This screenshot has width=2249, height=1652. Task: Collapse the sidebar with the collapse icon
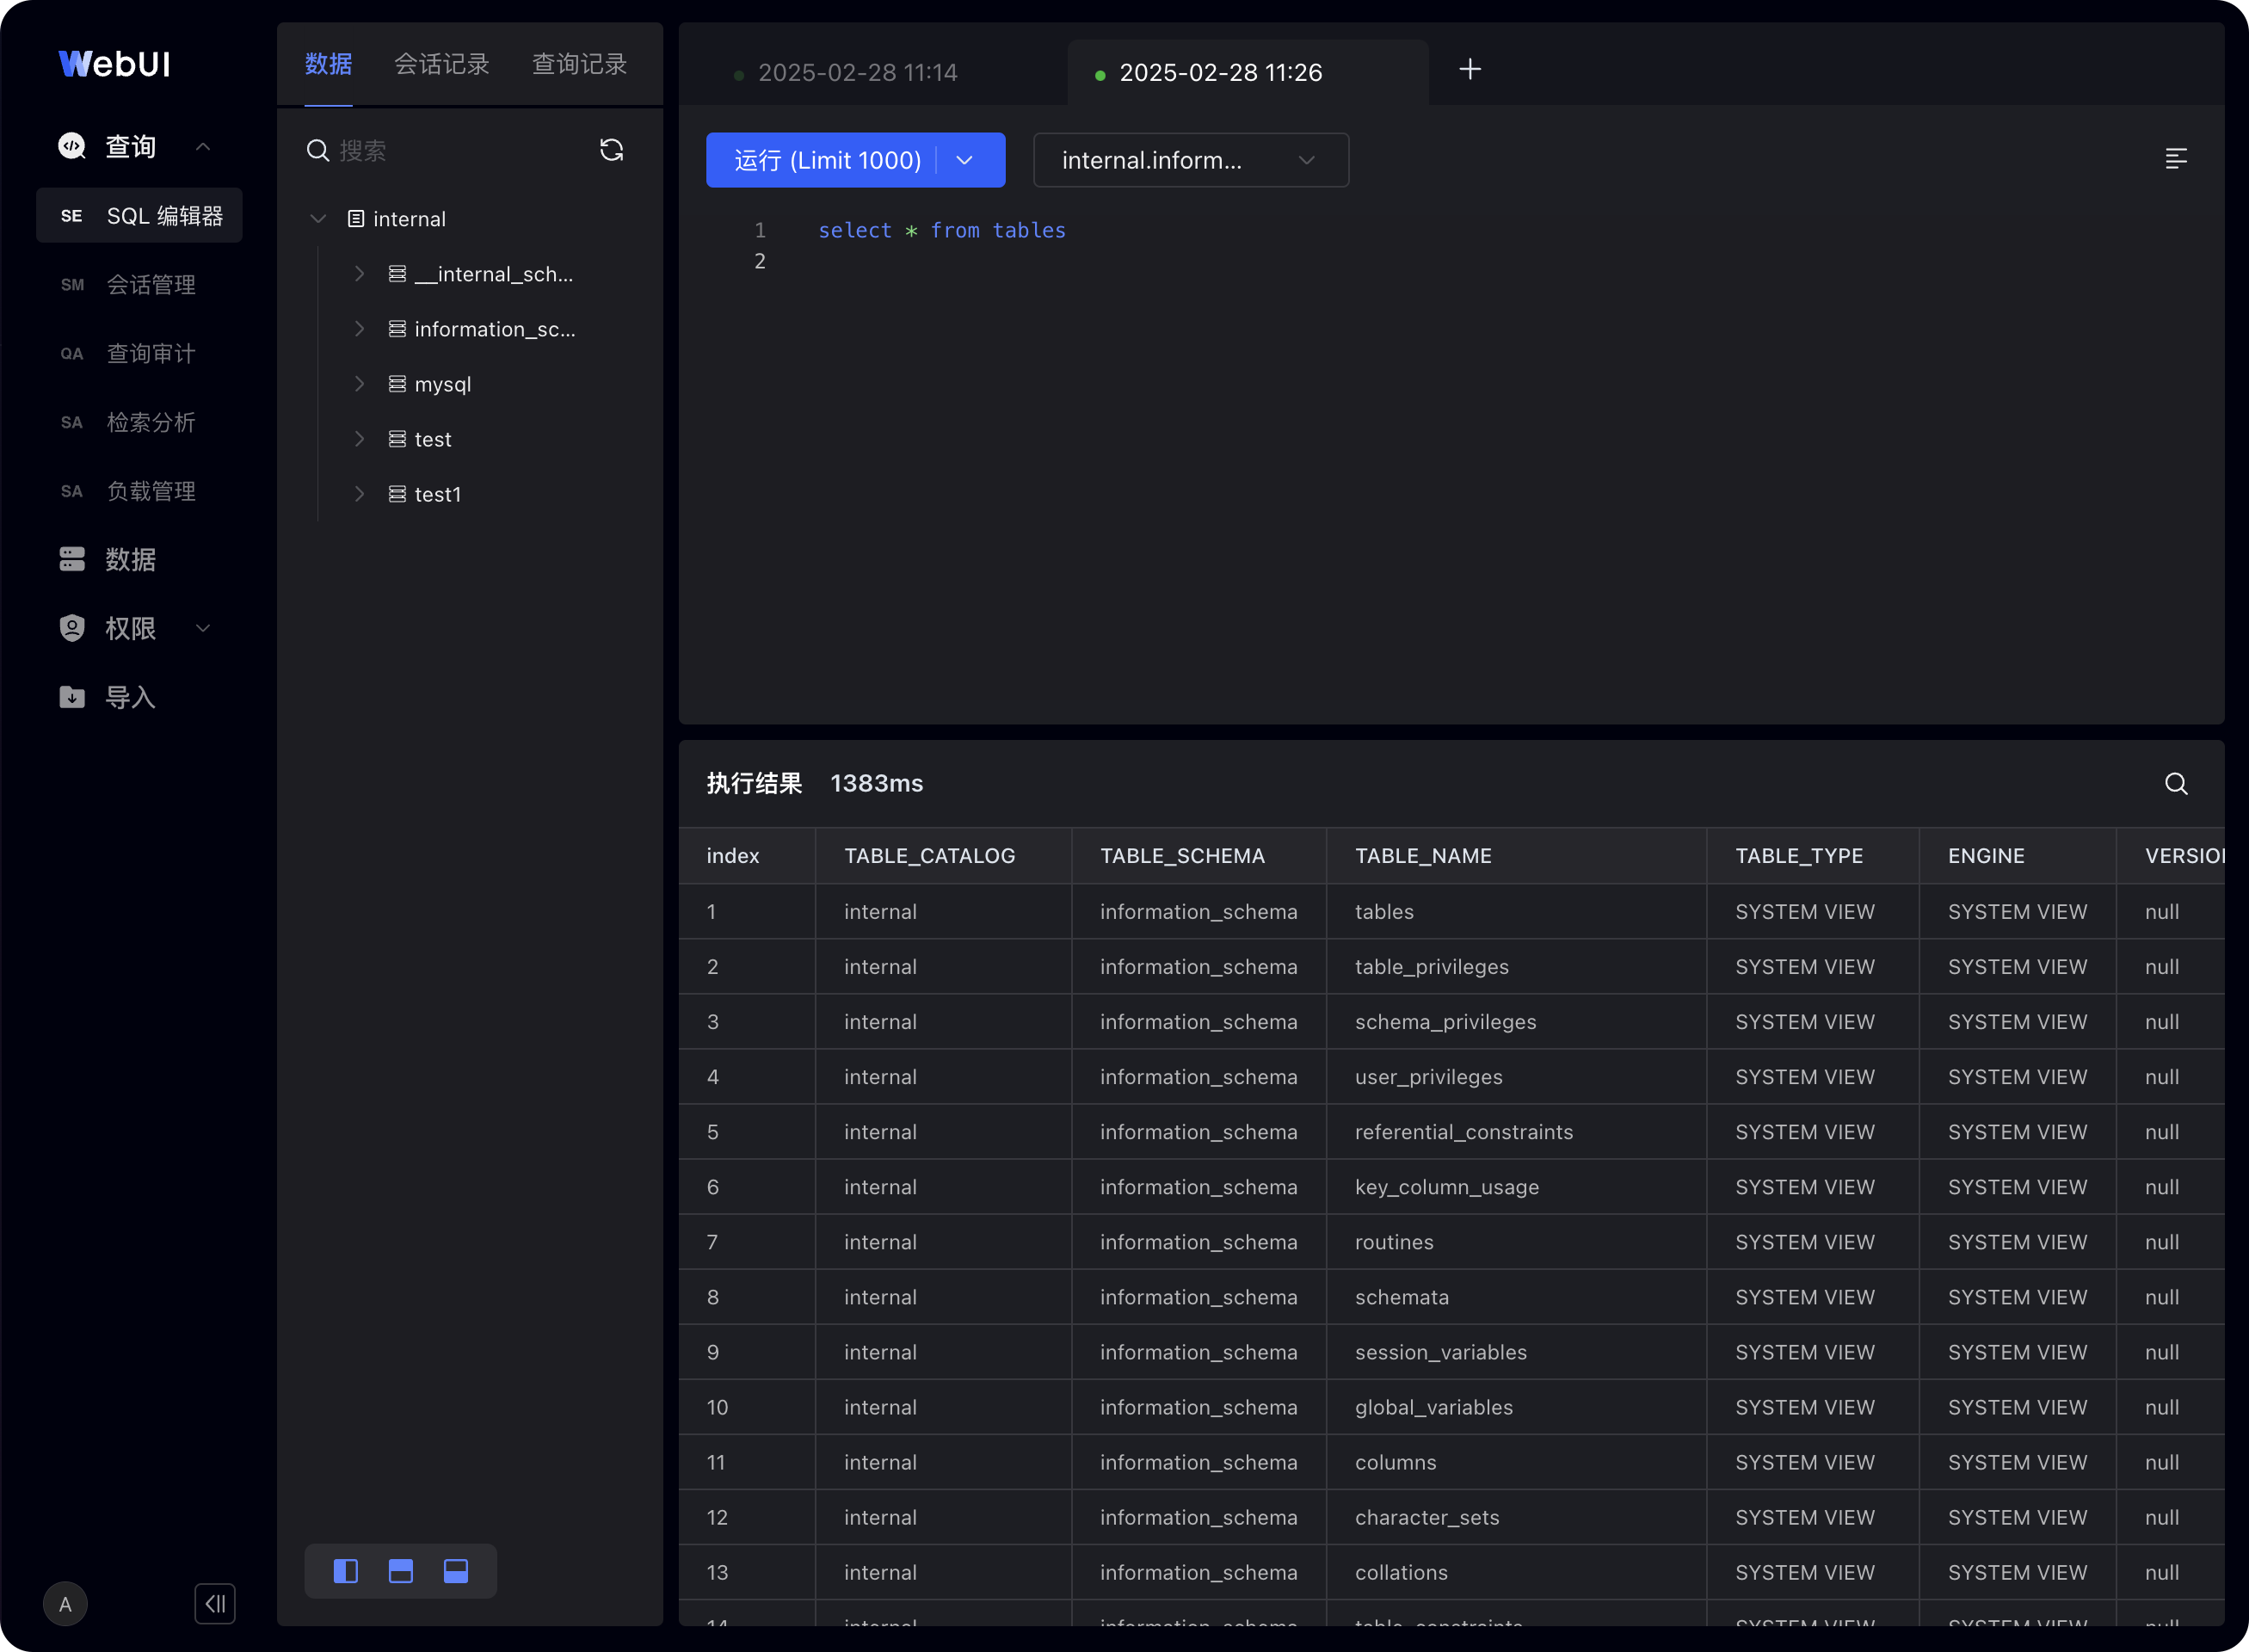click(215, 1604)
